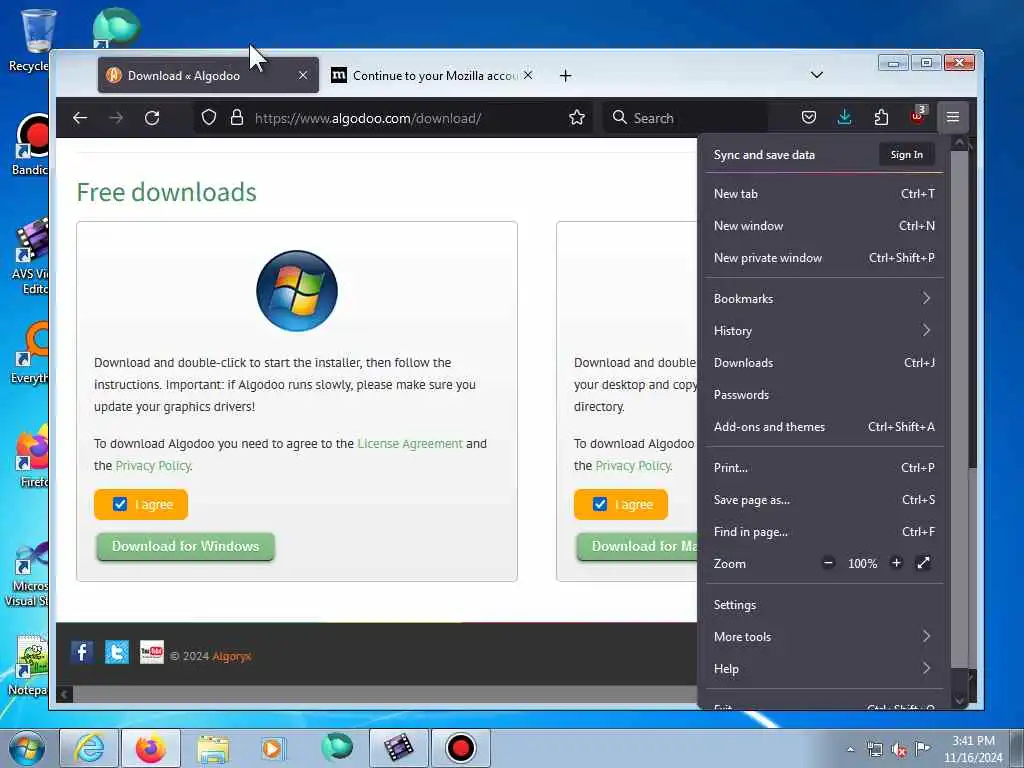Click Download for Windows button

[185, 547]
